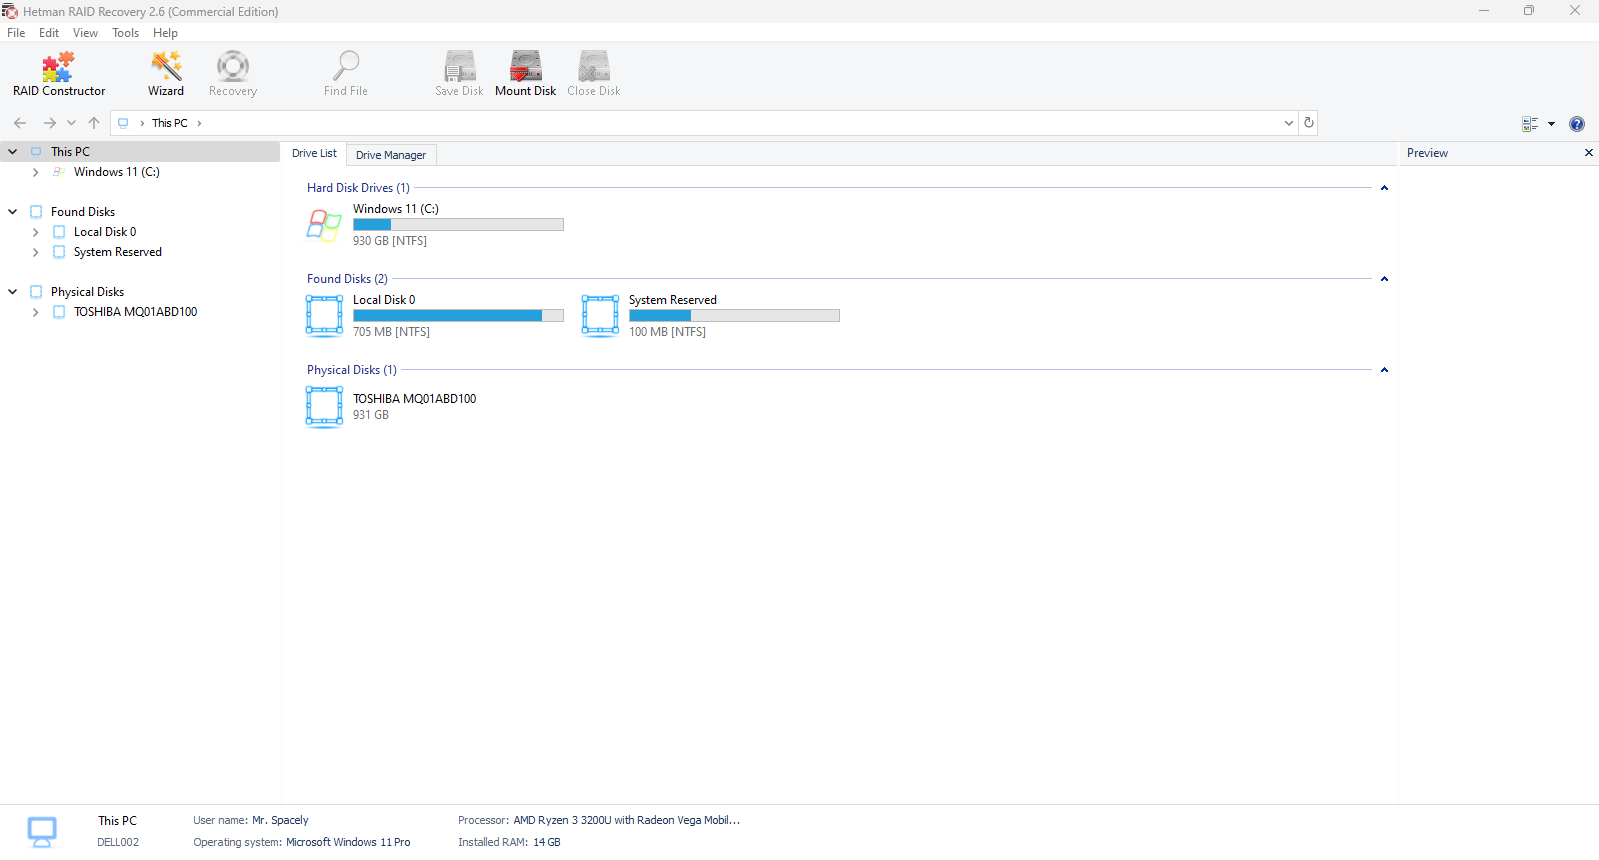Switch to the Drive Manager tab
Screen dimensions: 1599x860
click(x=391, y=155)
